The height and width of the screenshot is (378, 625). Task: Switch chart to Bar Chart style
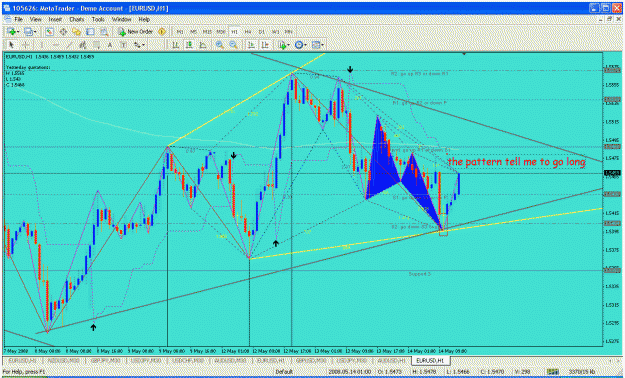(175, 45)
